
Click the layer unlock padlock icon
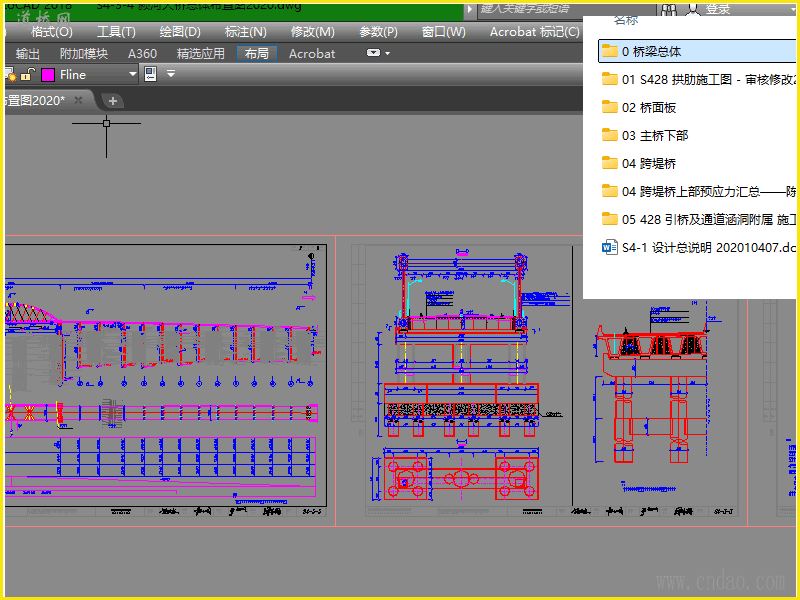click(28, 74)
